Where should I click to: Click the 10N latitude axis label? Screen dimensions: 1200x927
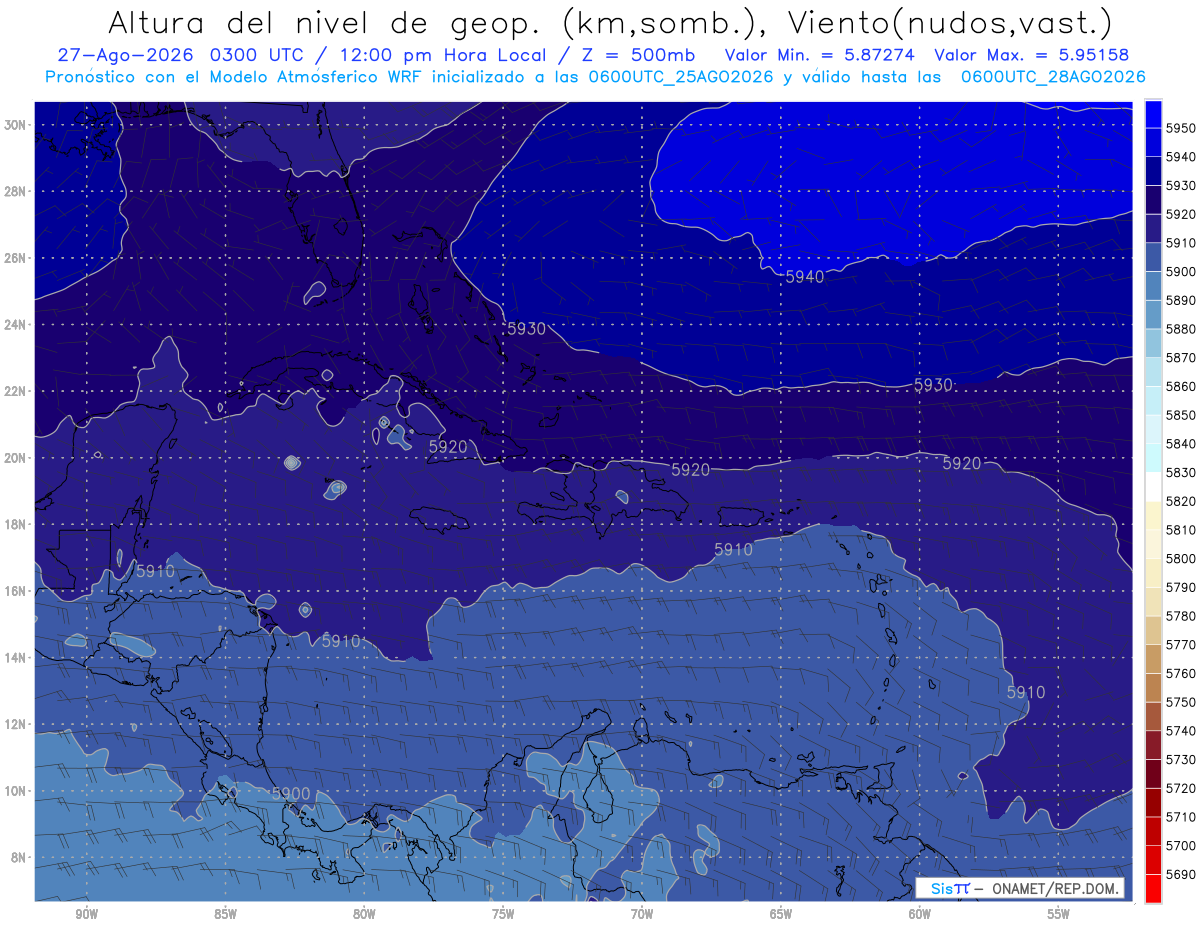coord(15,791)
